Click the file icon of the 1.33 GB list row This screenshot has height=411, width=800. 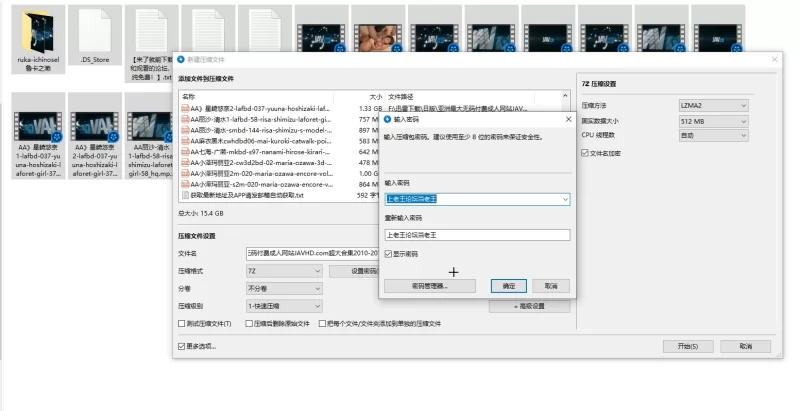pos(185,109)
